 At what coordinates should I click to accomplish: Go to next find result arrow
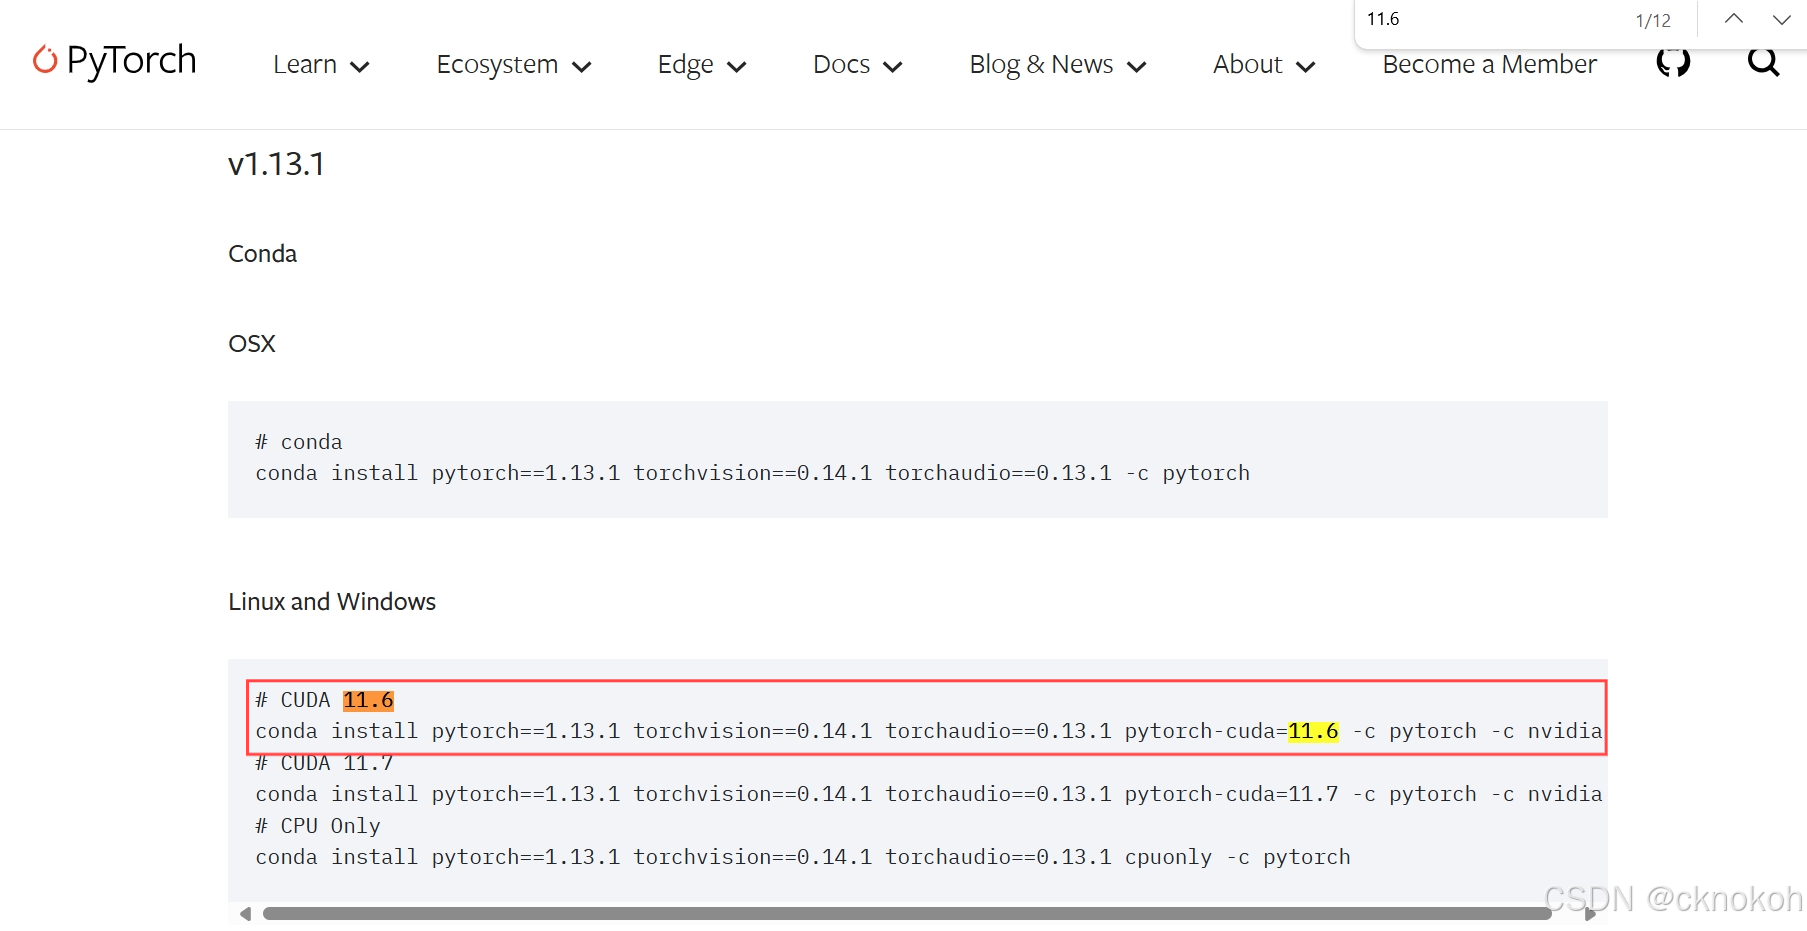pyautogui.click(x=1781, y=19)
